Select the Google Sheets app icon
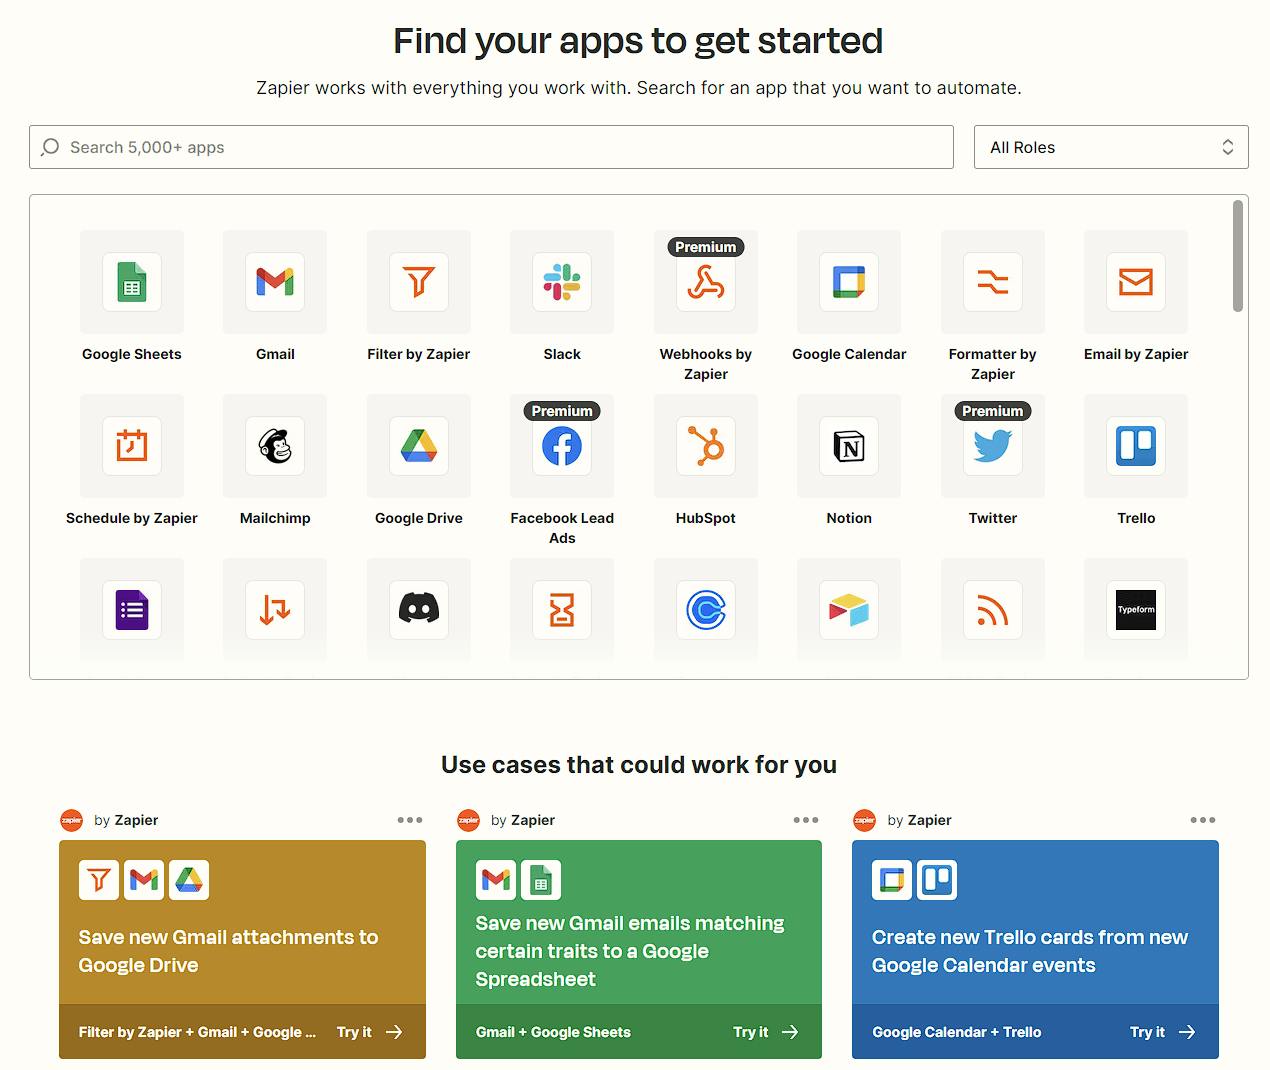The image size is (1270, 1070). tap(132, 282)
